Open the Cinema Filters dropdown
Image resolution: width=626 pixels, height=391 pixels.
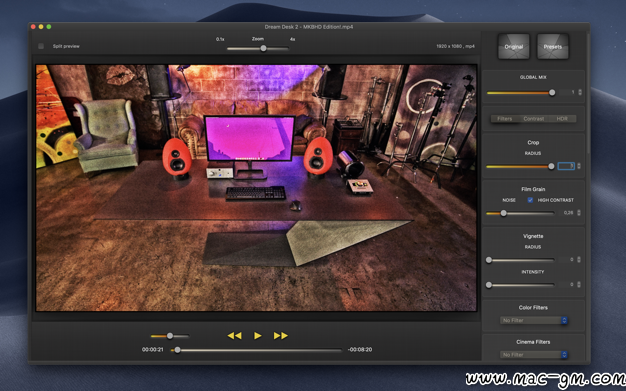point(533,355)
